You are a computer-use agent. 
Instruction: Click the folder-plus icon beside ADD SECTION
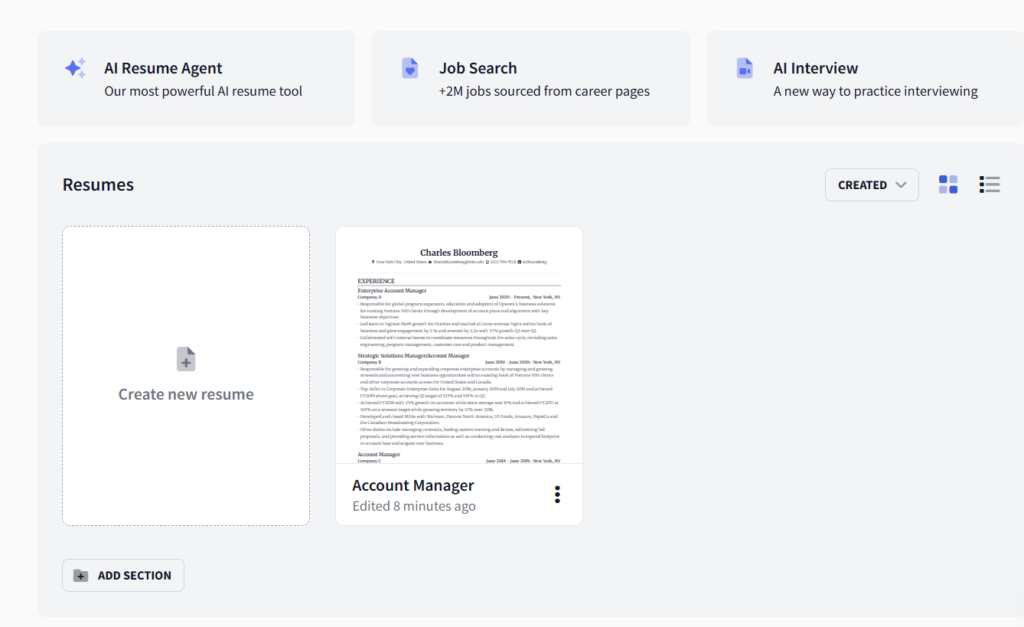(x=81, y=576)
